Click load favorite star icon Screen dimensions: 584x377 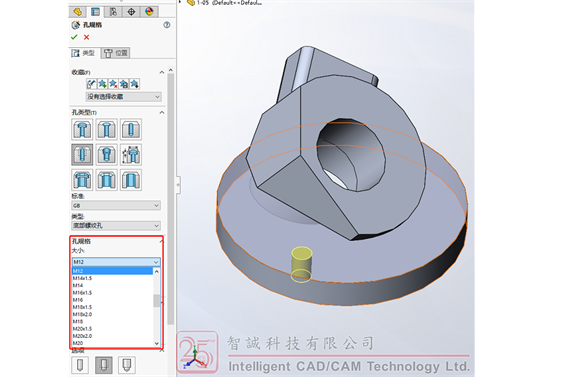pos(134,84)
